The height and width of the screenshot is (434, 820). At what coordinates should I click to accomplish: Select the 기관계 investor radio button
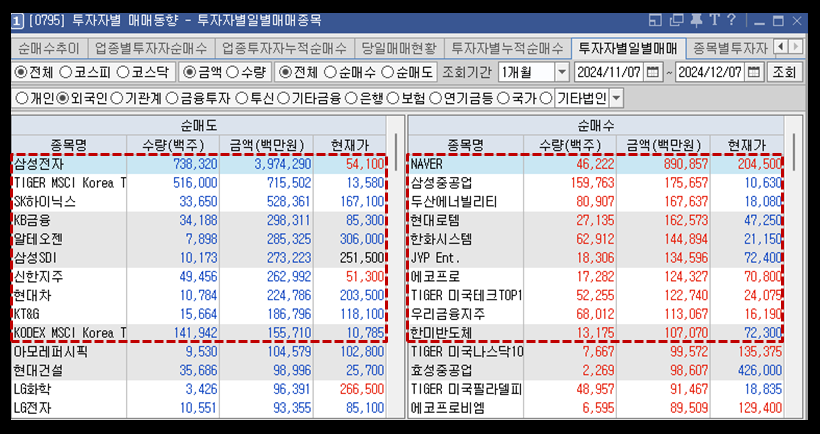(117, 98)
